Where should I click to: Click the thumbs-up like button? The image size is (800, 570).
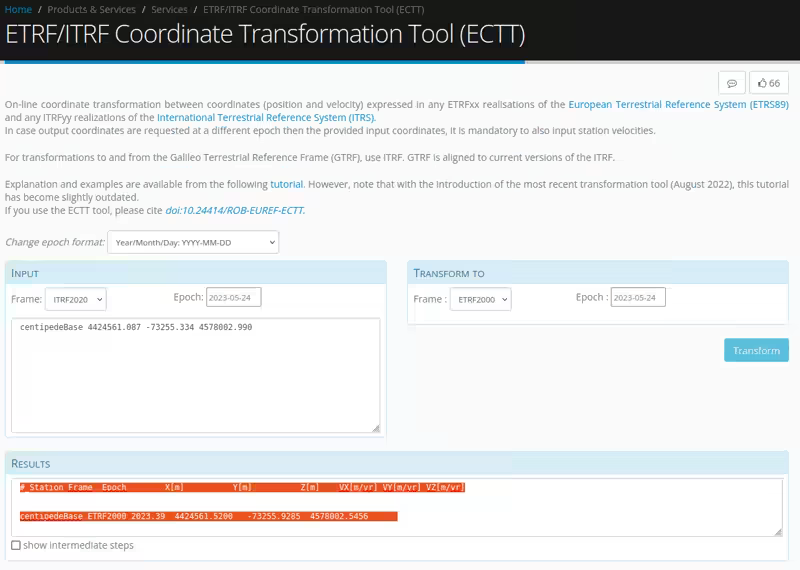click(768, 83)
